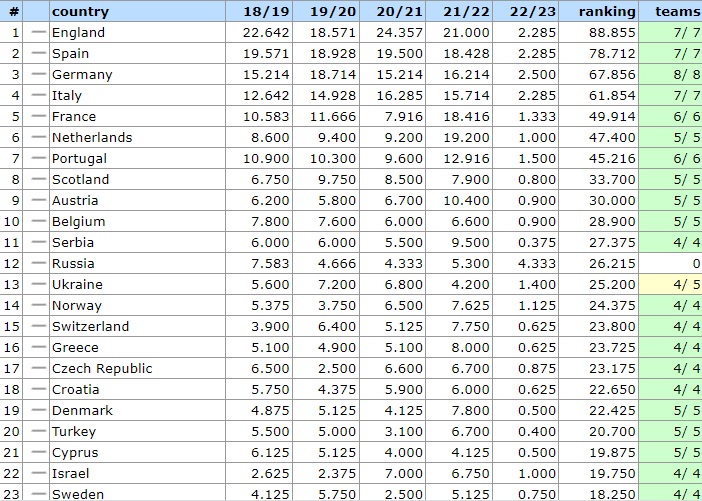Click the dash icon in Russia's row
The width and height of the screenshot is (702, 501).
point(39,264)
